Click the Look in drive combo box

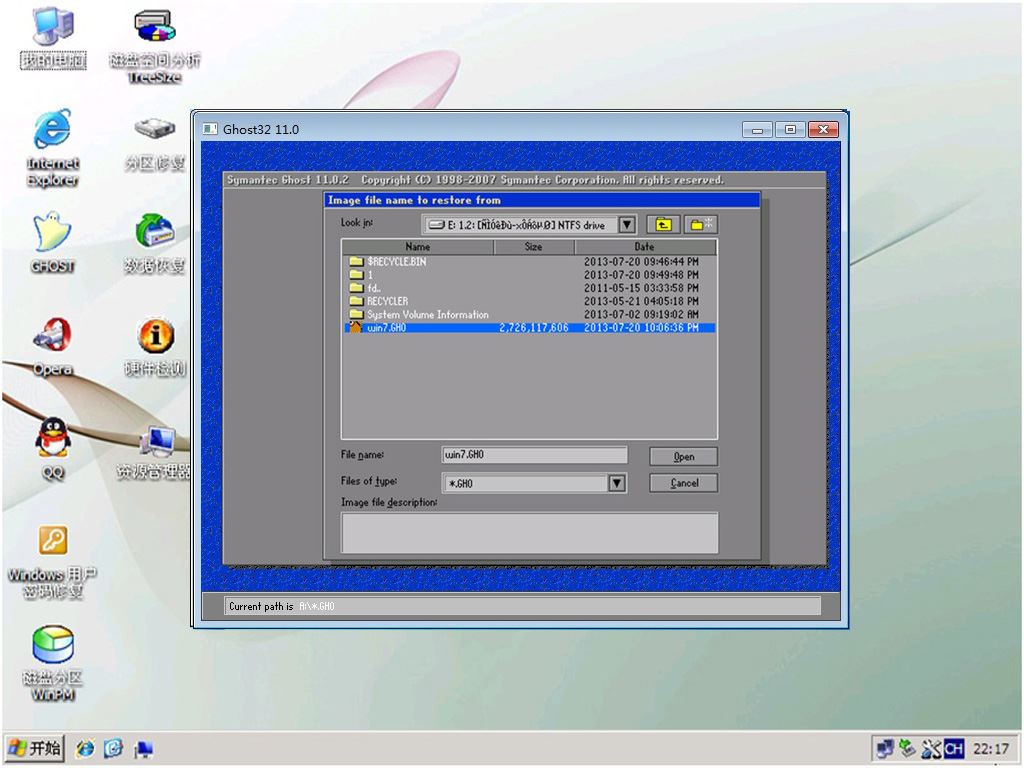coord(529,225)
